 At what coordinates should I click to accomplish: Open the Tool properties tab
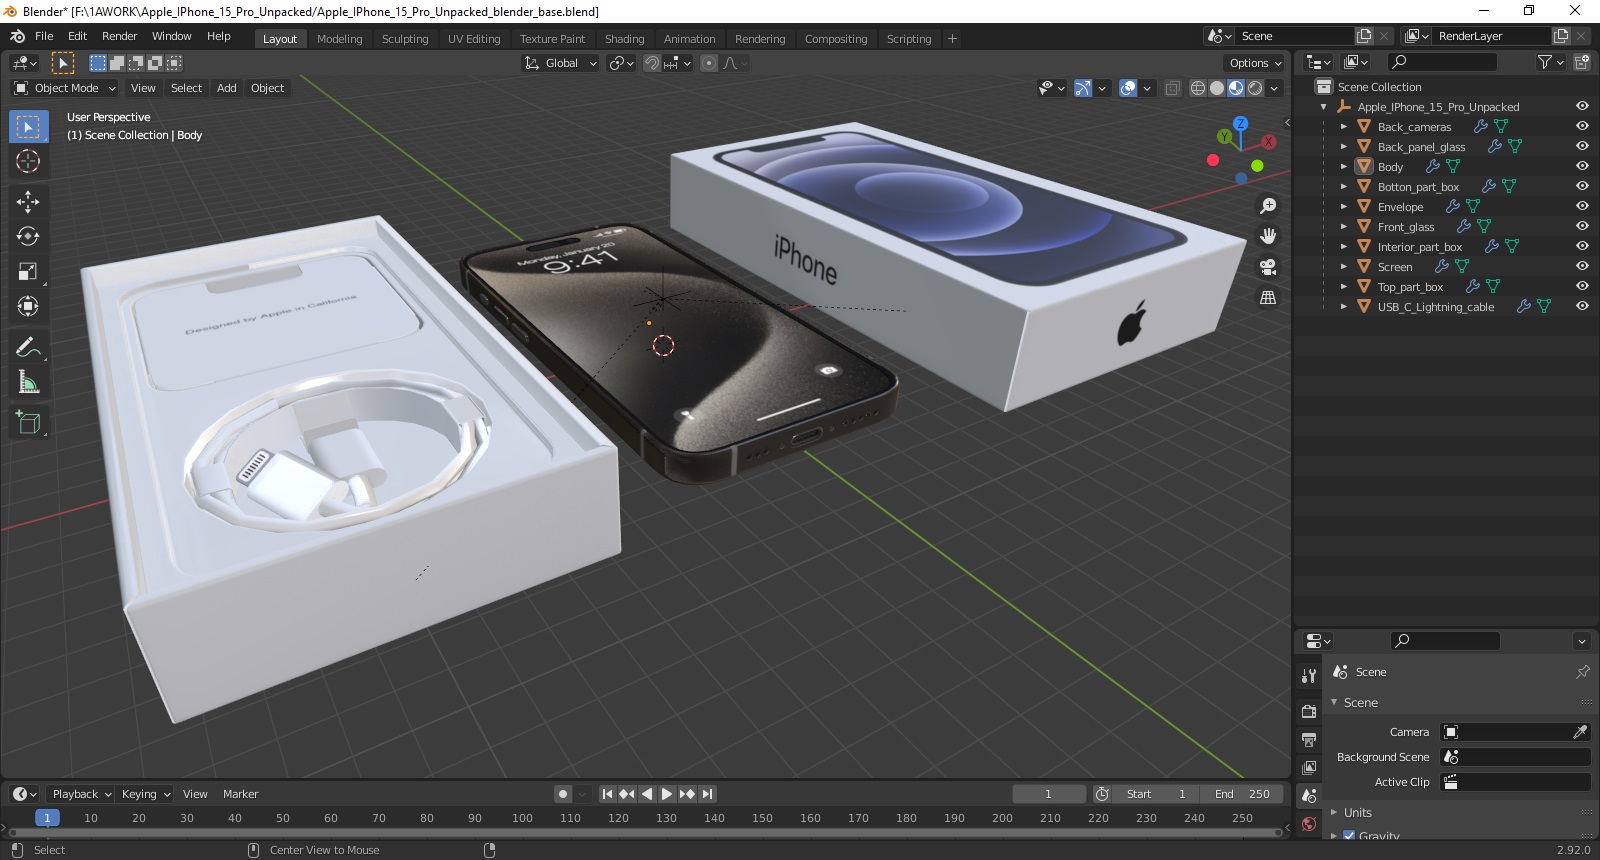tap(1309, 676)
